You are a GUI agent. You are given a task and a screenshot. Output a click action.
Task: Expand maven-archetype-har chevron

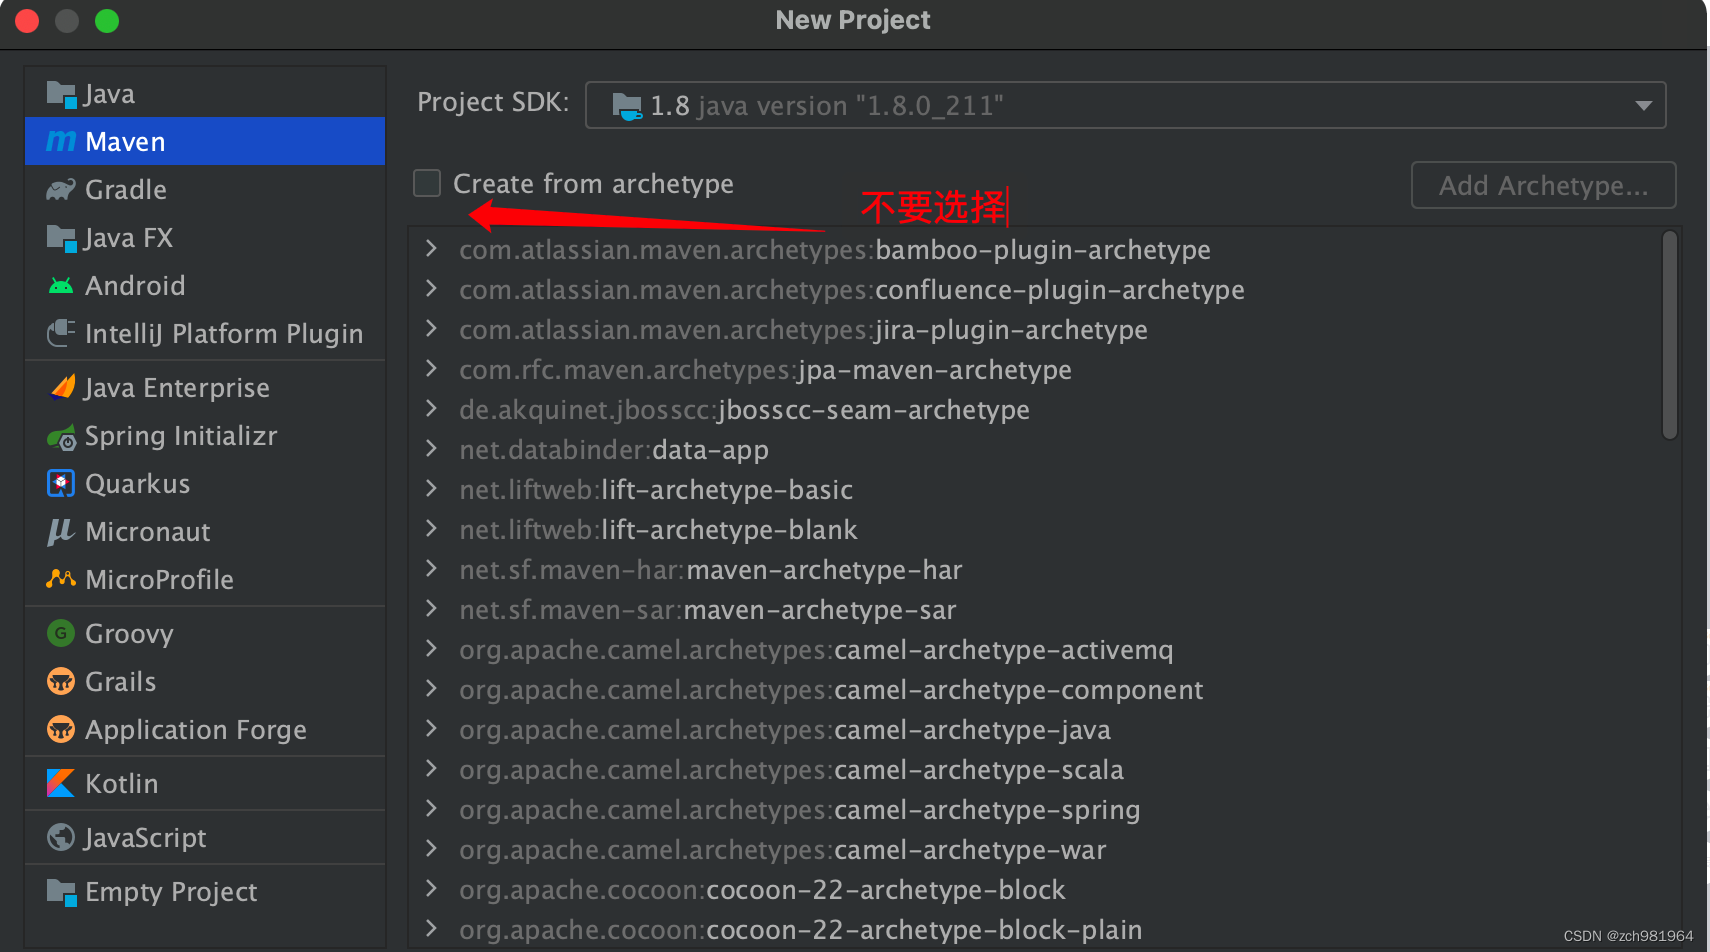[431, 568]
